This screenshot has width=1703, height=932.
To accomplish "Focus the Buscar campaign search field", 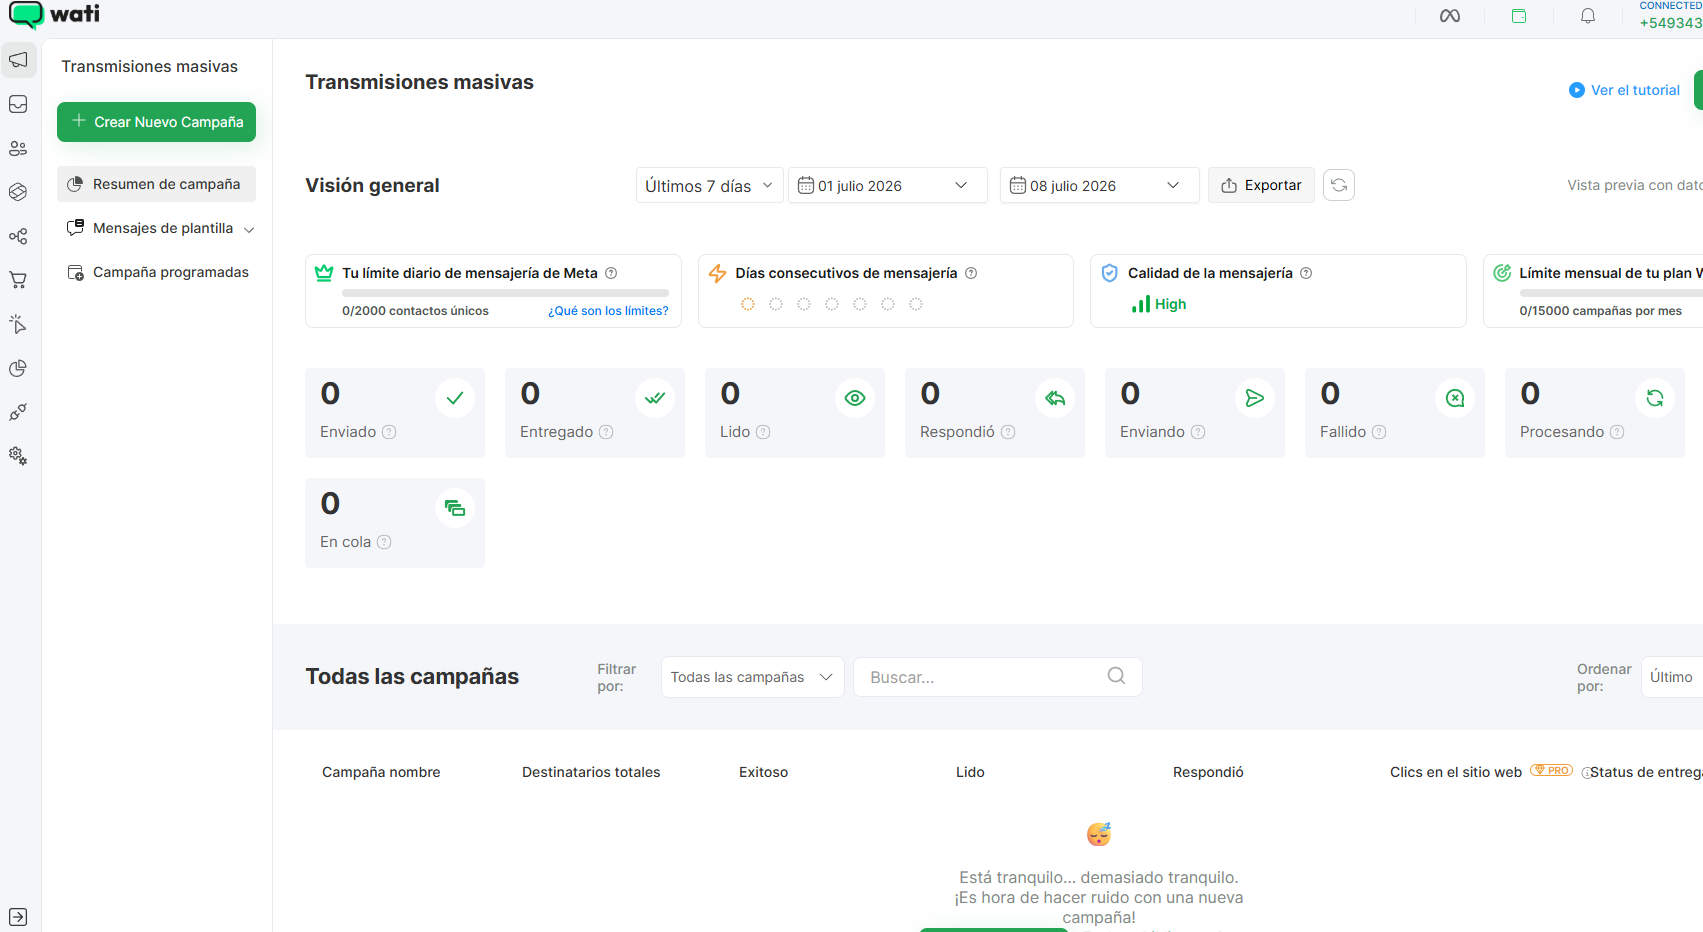I will click(997, 677).
